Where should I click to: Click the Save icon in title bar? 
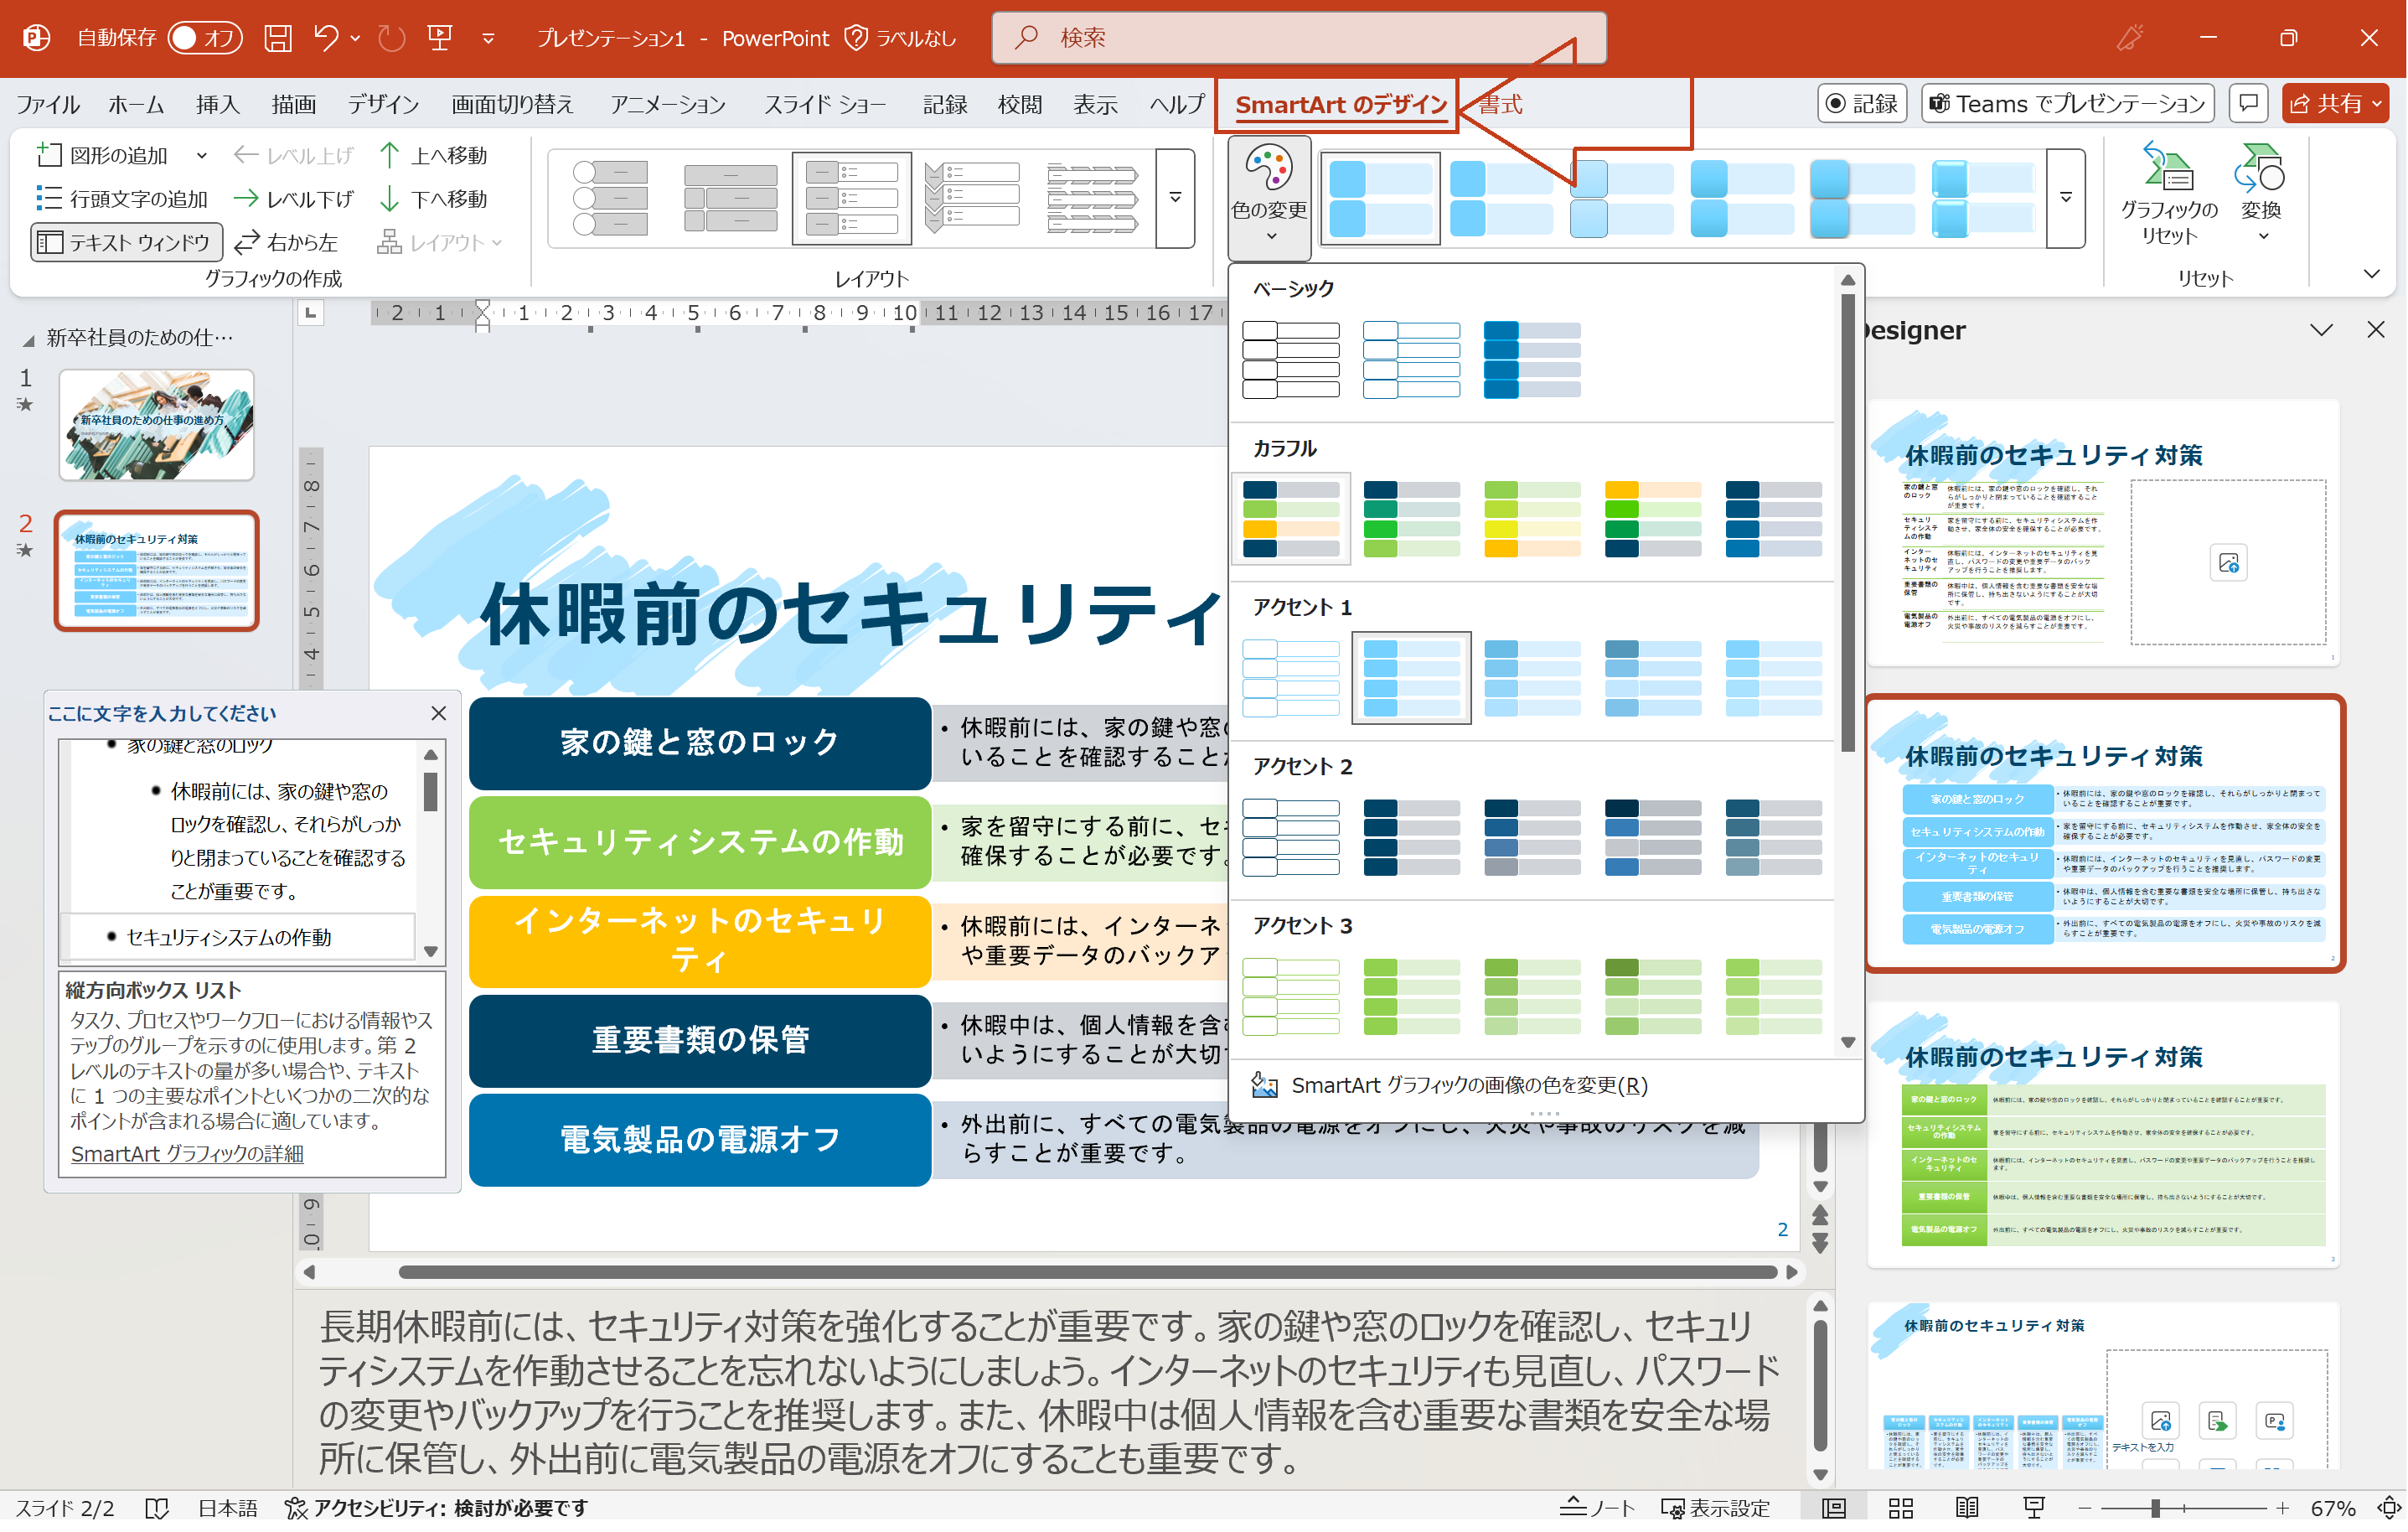pos(277,38)
